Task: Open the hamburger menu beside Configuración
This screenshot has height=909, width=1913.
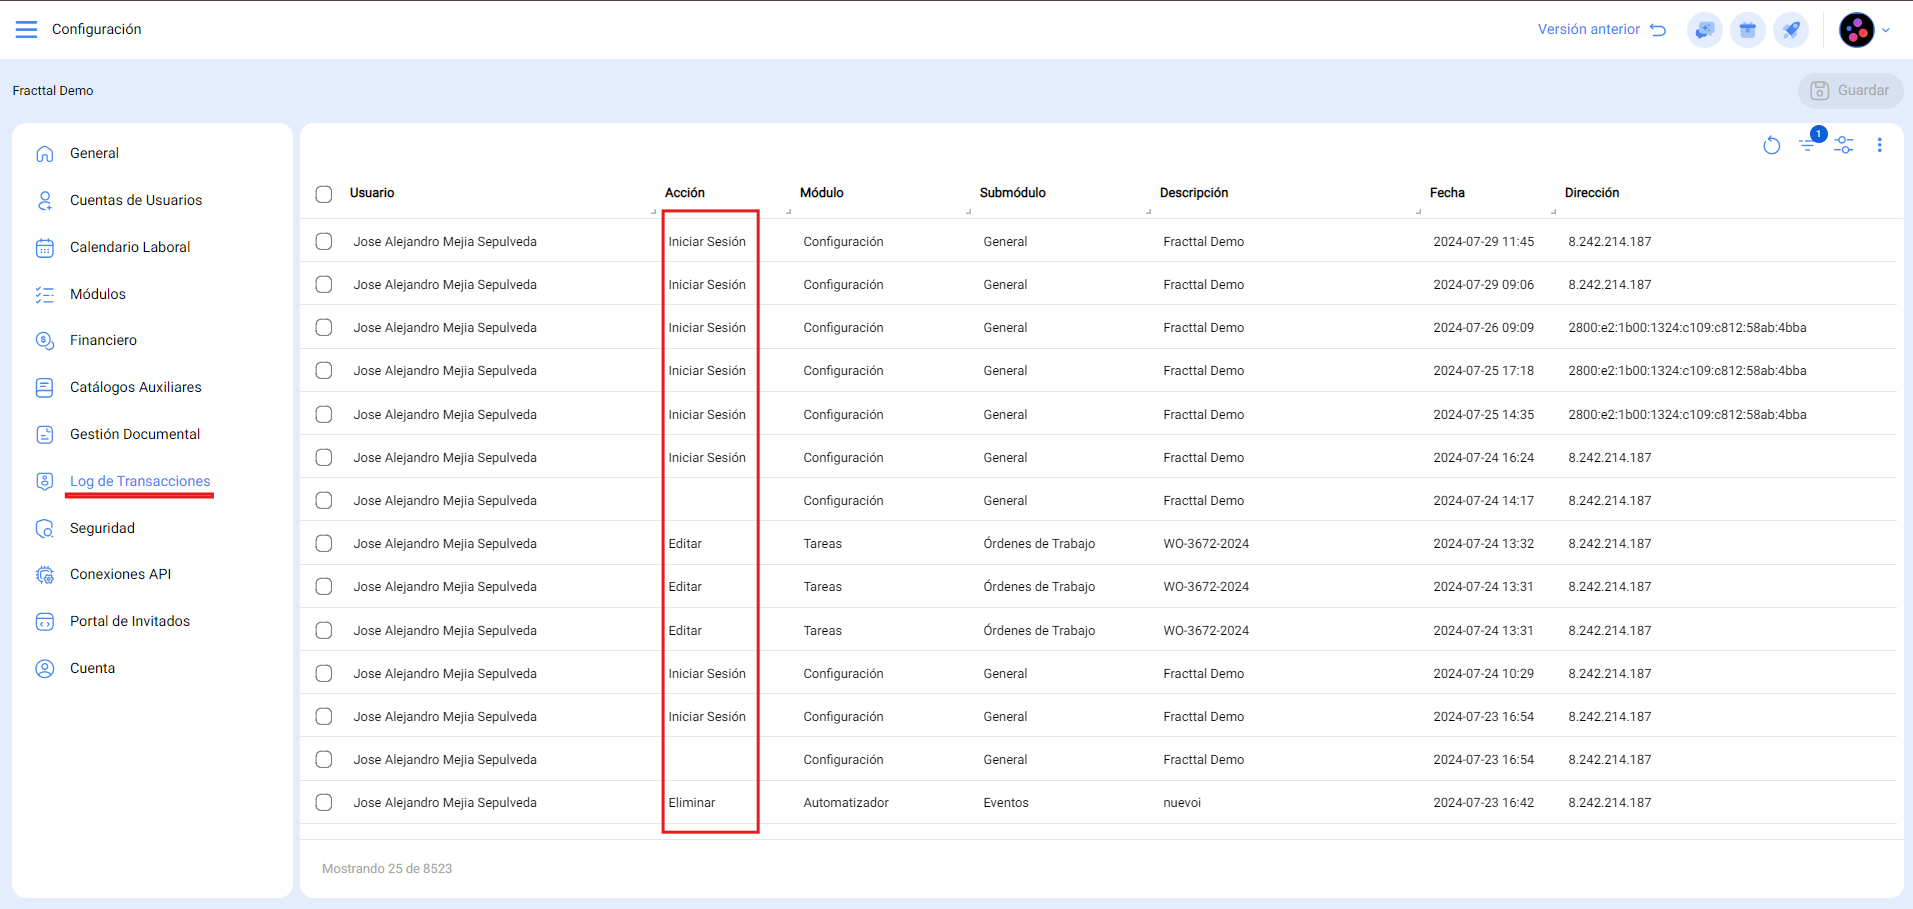Action: [27, 29]
